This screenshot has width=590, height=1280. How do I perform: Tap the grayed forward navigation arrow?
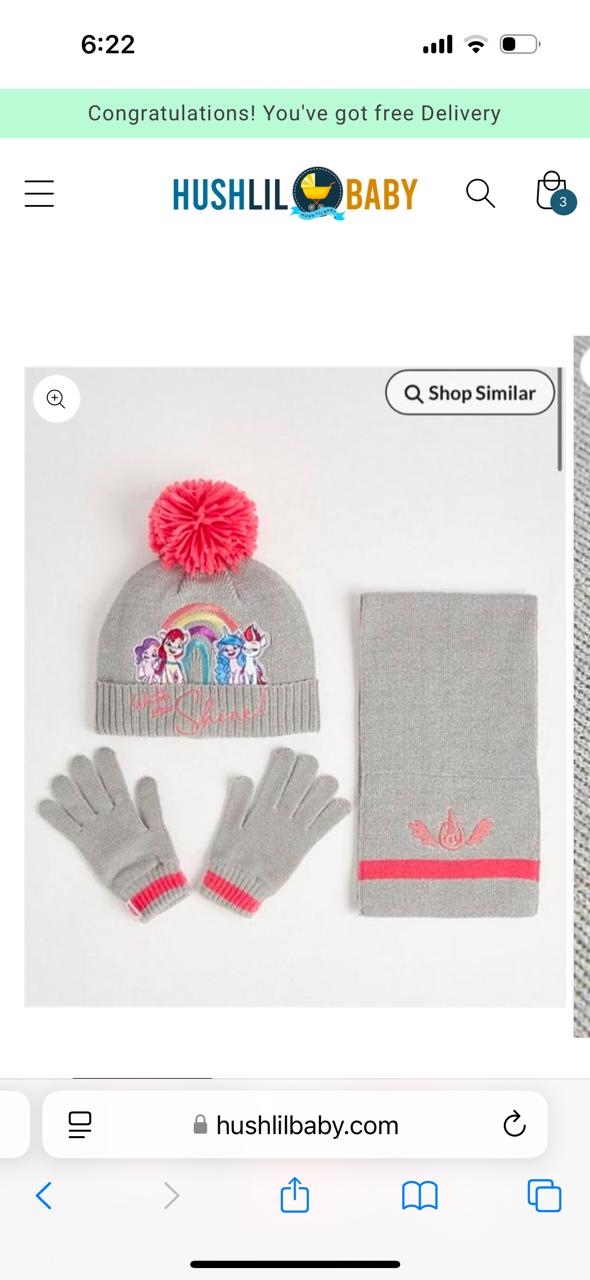[171, 1195]
